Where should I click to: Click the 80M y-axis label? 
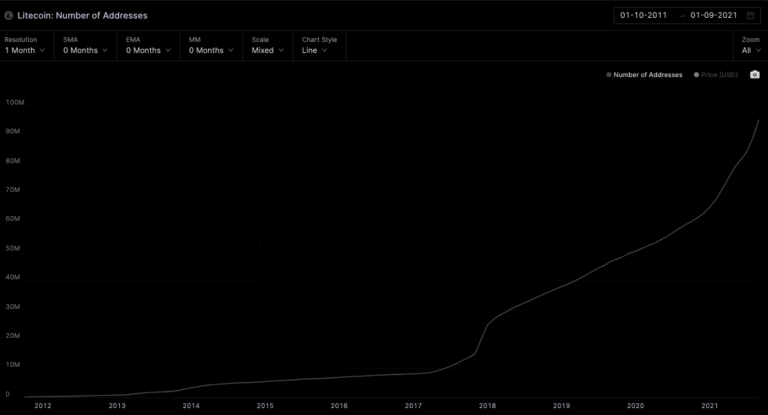click(x=13, y=161)
